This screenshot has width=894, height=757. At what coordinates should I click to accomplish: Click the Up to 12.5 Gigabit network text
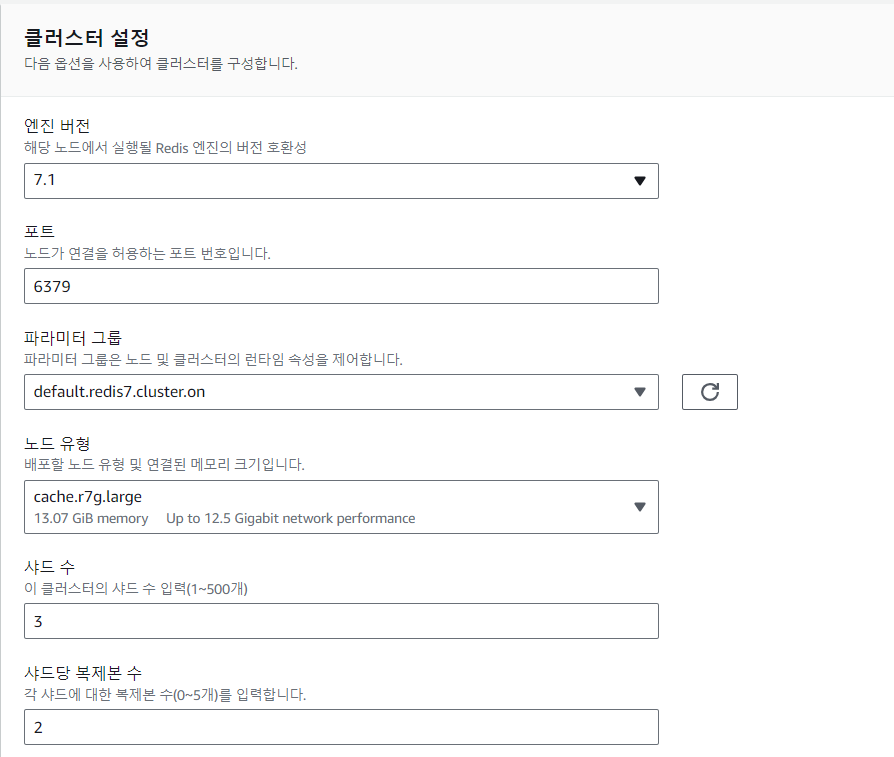click(291, 518)
